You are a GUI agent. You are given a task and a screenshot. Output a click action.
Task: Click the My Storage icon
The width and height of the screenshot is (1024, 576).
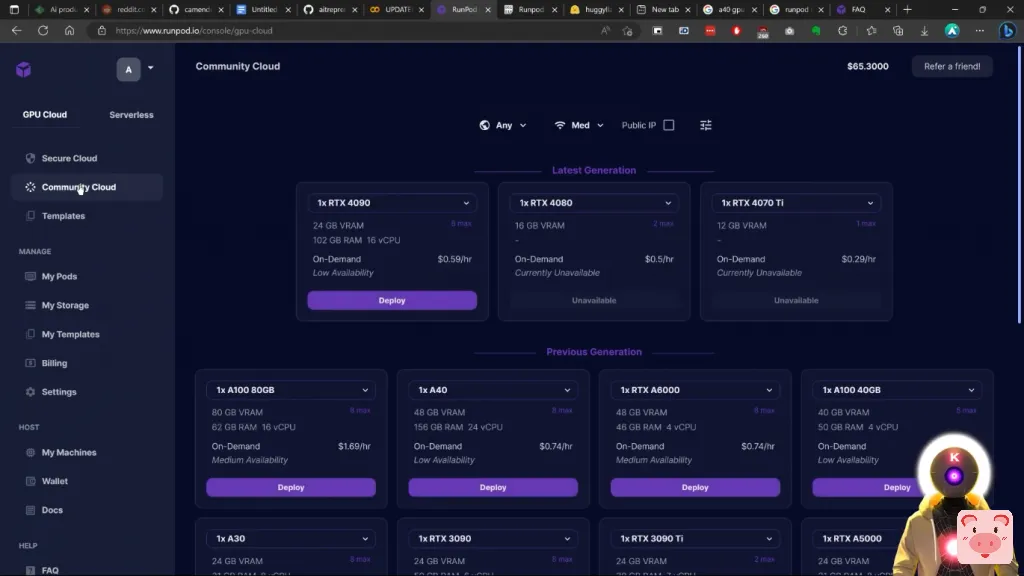(x=30, y=305)
